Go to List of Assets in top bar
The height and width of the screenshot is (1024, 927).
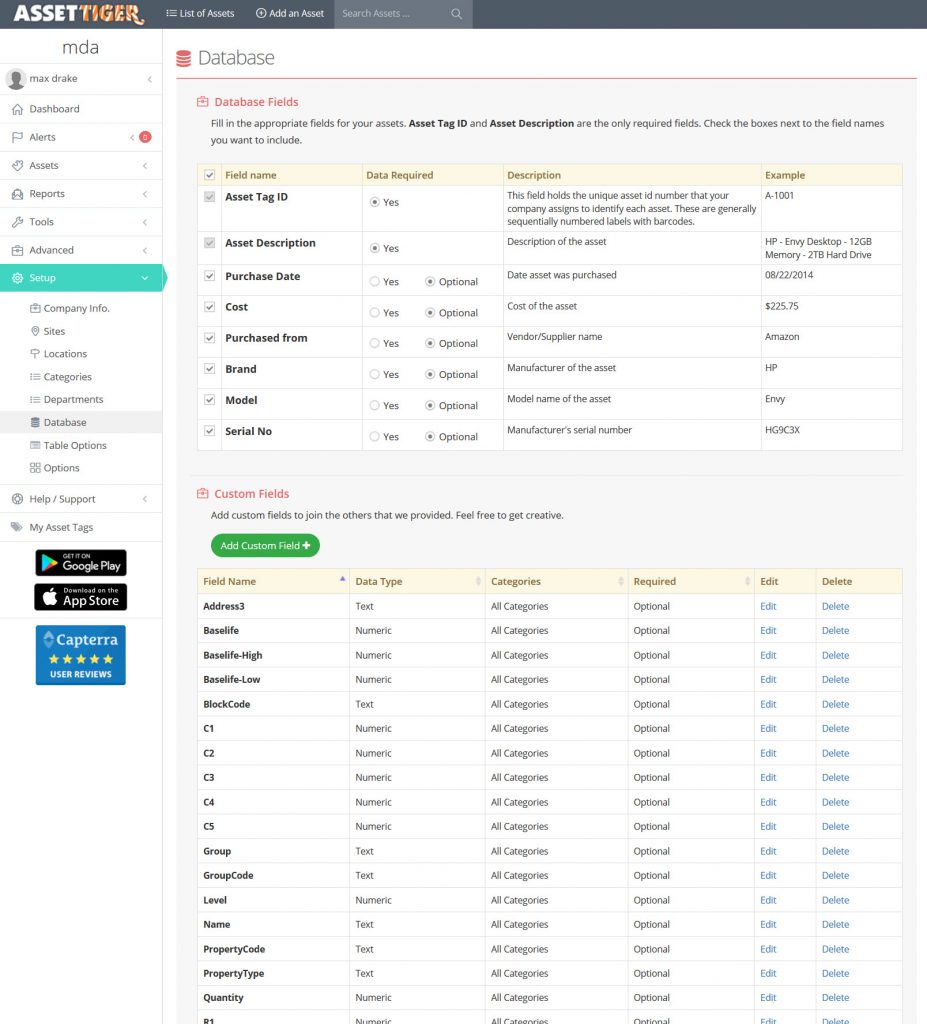(x=200, y=14)
